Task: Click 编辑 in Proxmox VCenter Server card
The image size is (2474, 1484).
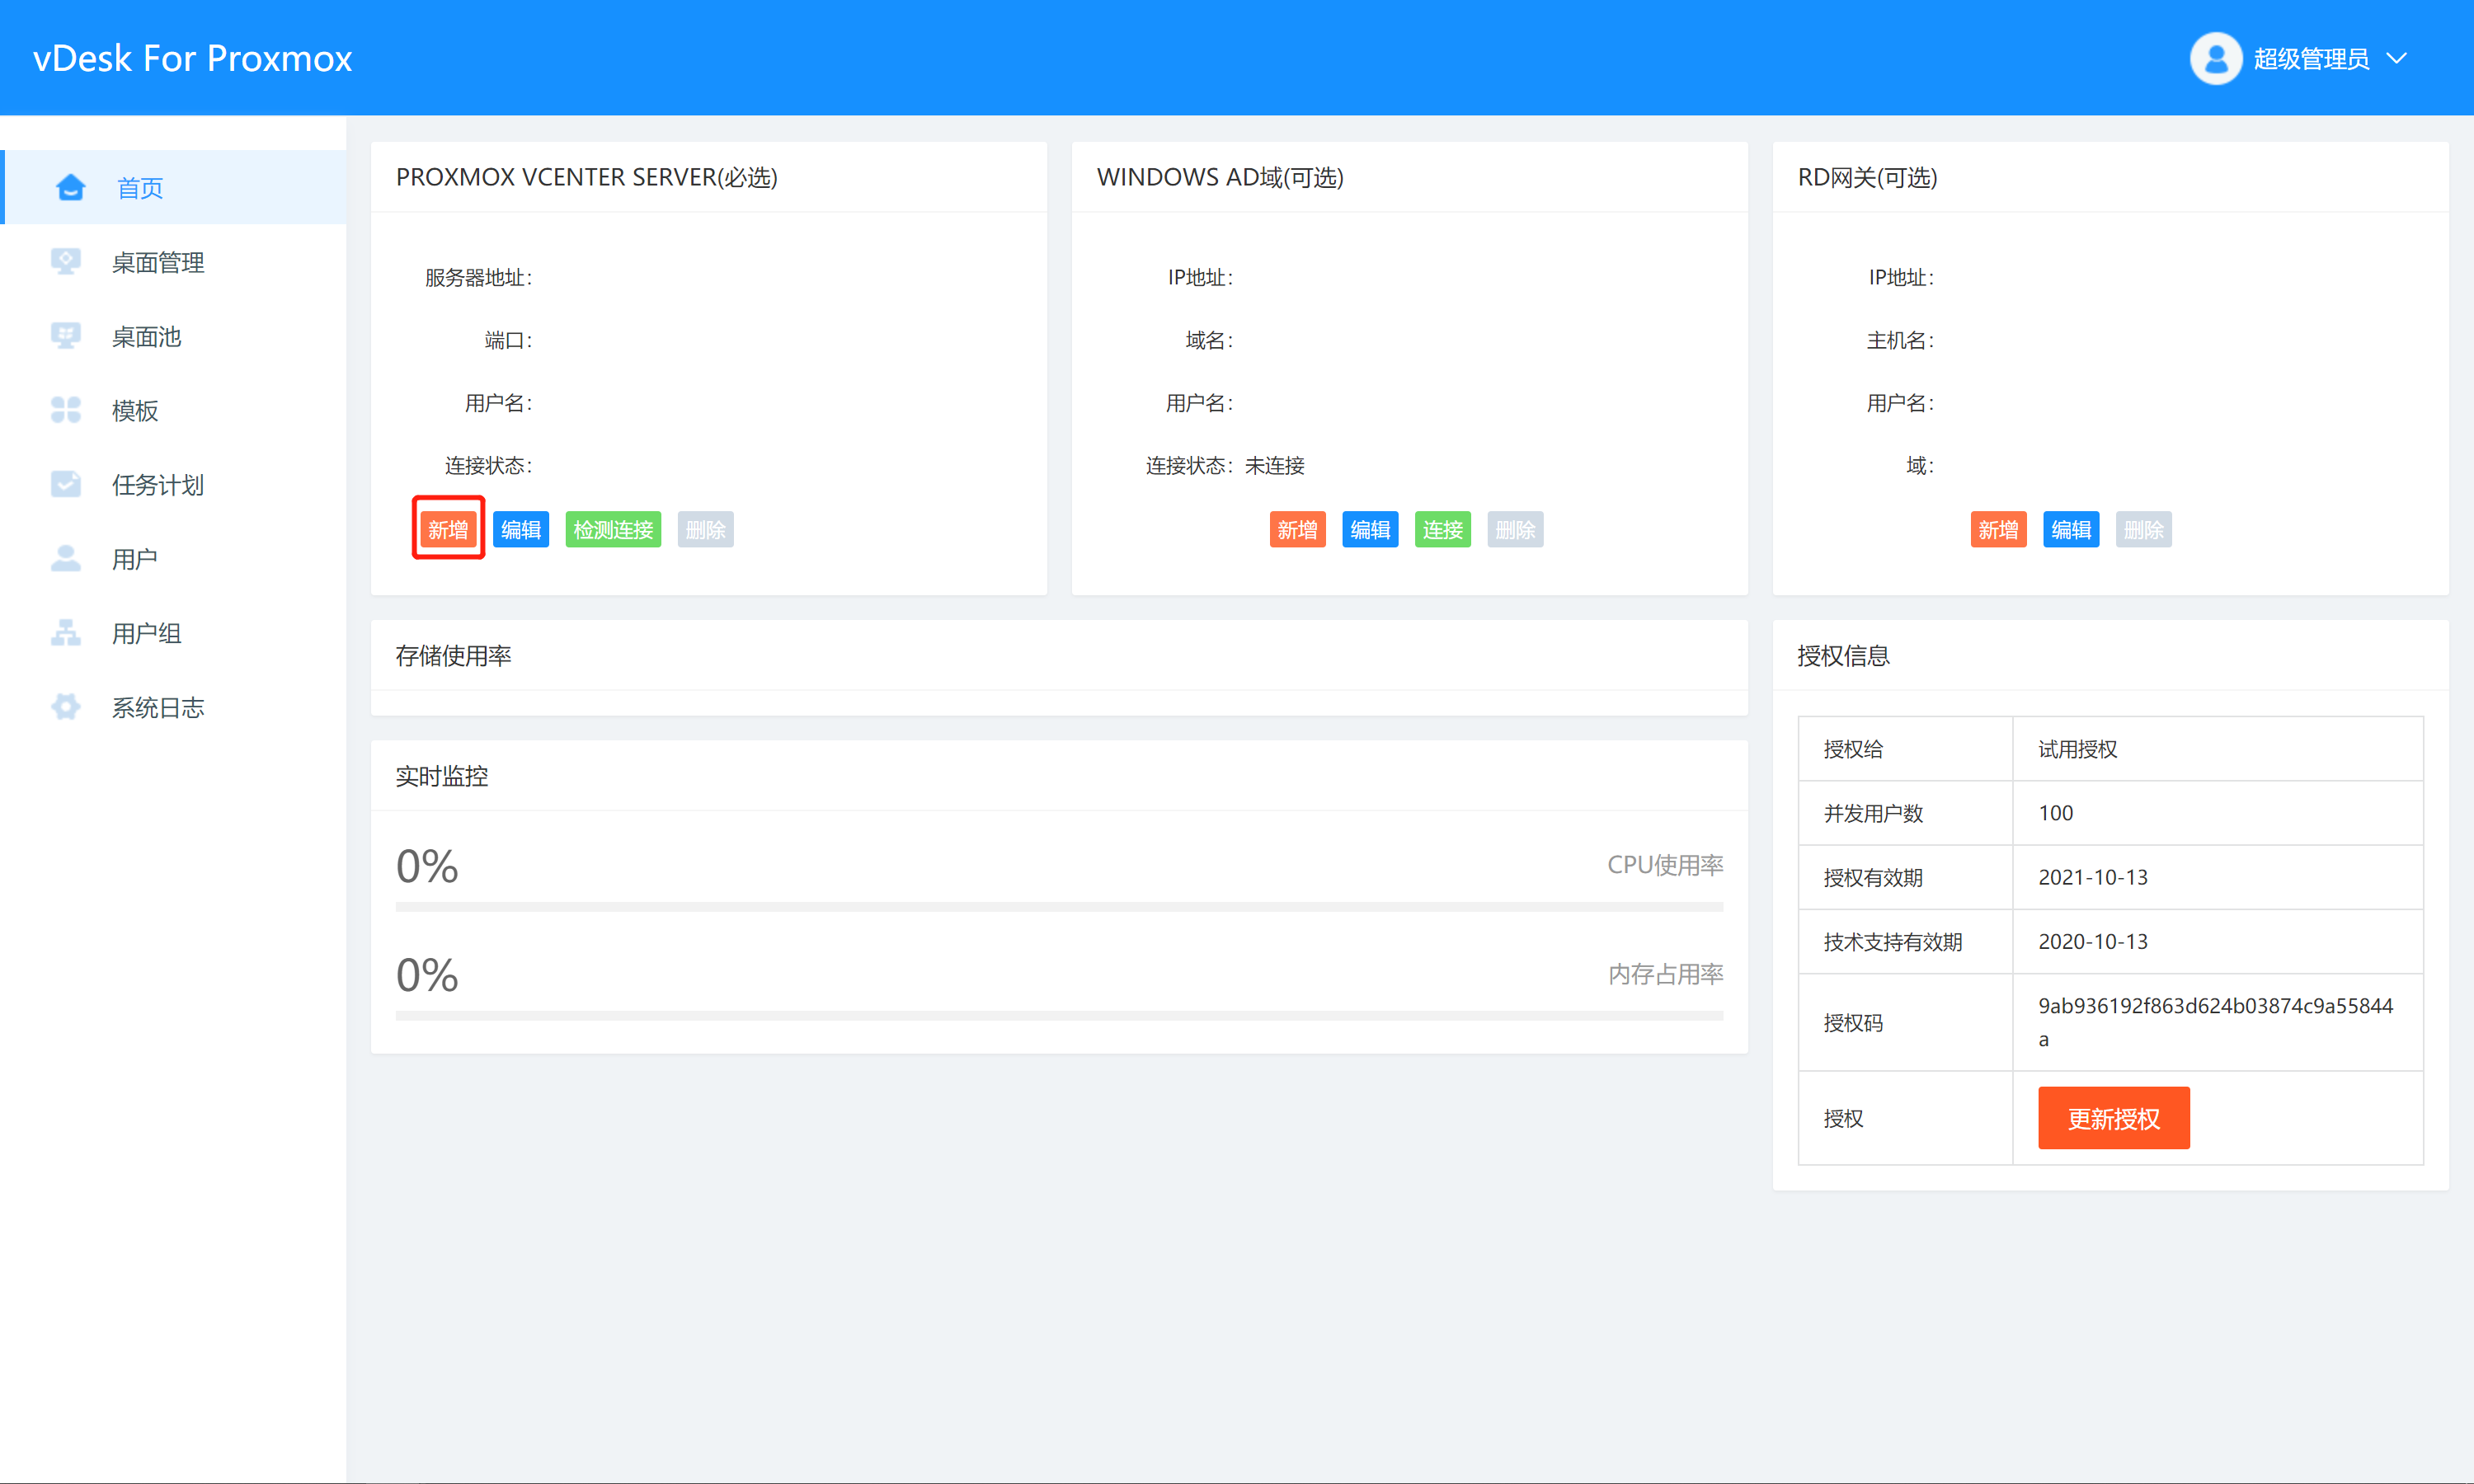Action: click(x=521, y=529)
